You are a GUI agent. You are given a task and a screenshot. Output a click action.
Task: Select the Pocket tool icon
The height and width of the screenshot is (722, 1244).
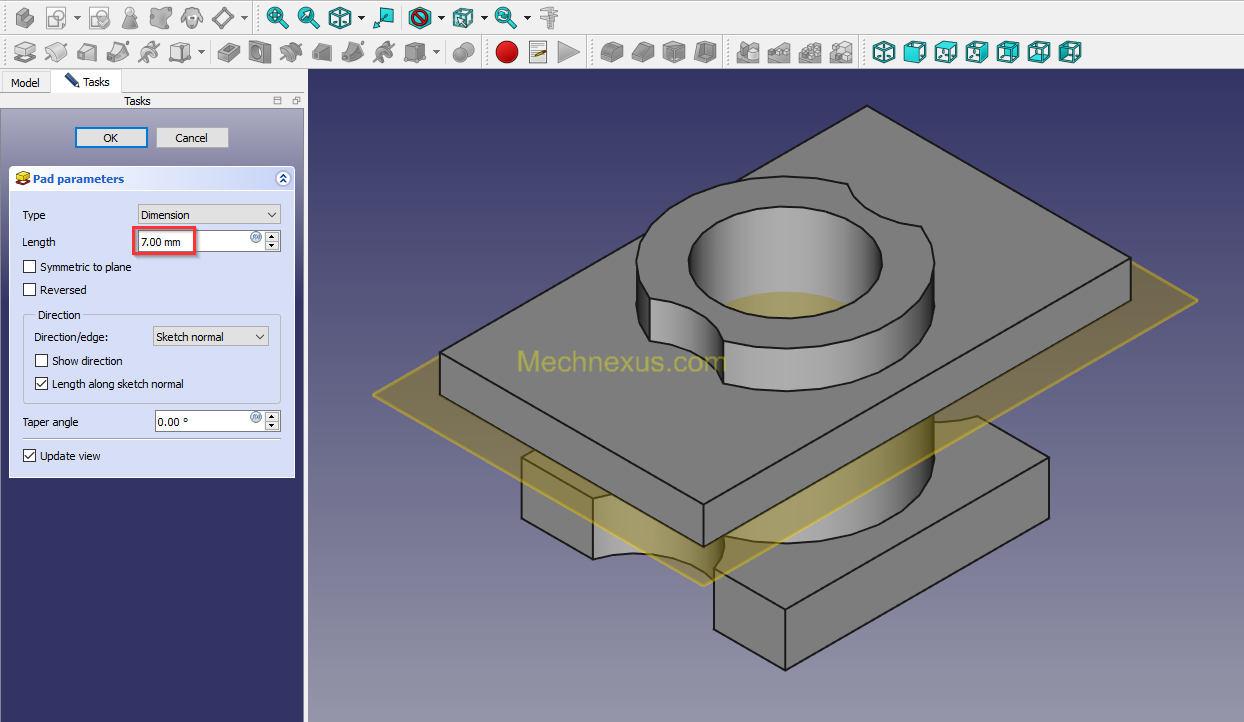228,51
